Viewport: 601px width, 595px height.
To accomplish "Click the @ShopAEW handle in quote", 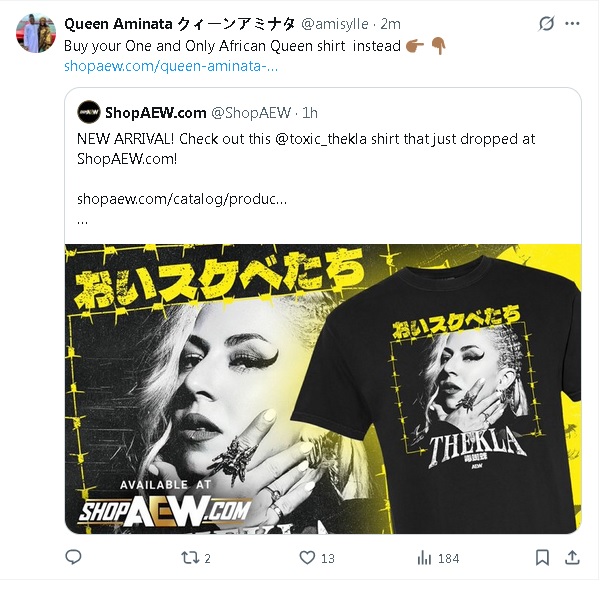I will click(251, 113).
